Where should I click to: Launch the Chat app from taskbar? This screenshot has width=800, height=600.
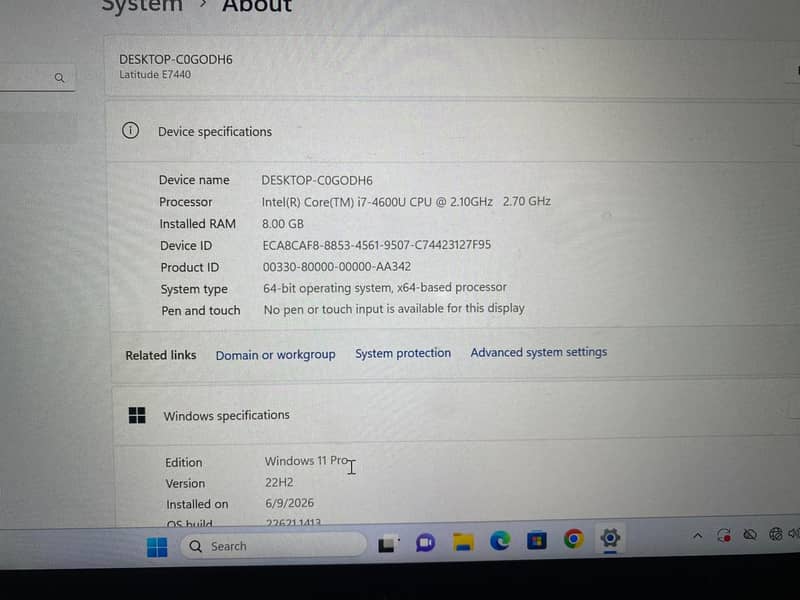pyautogui.click(x=426, y=542)
